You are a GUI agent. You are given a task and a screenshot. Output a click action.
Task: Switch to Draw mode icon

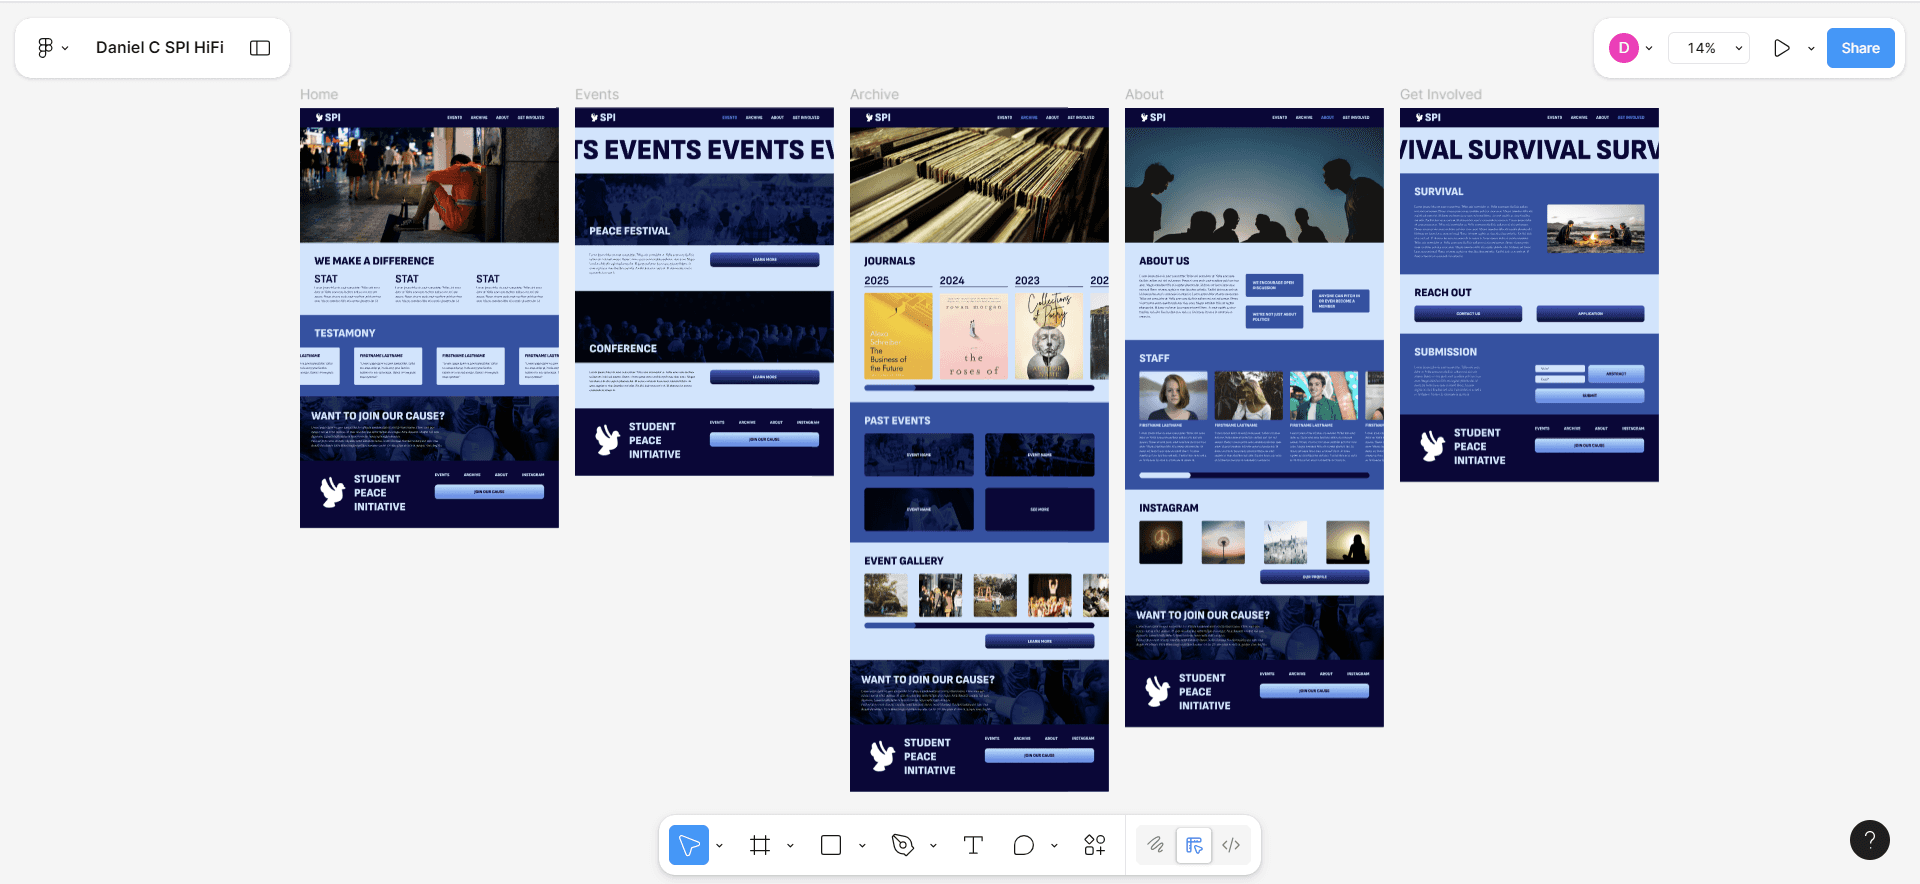coord(1156,845)
